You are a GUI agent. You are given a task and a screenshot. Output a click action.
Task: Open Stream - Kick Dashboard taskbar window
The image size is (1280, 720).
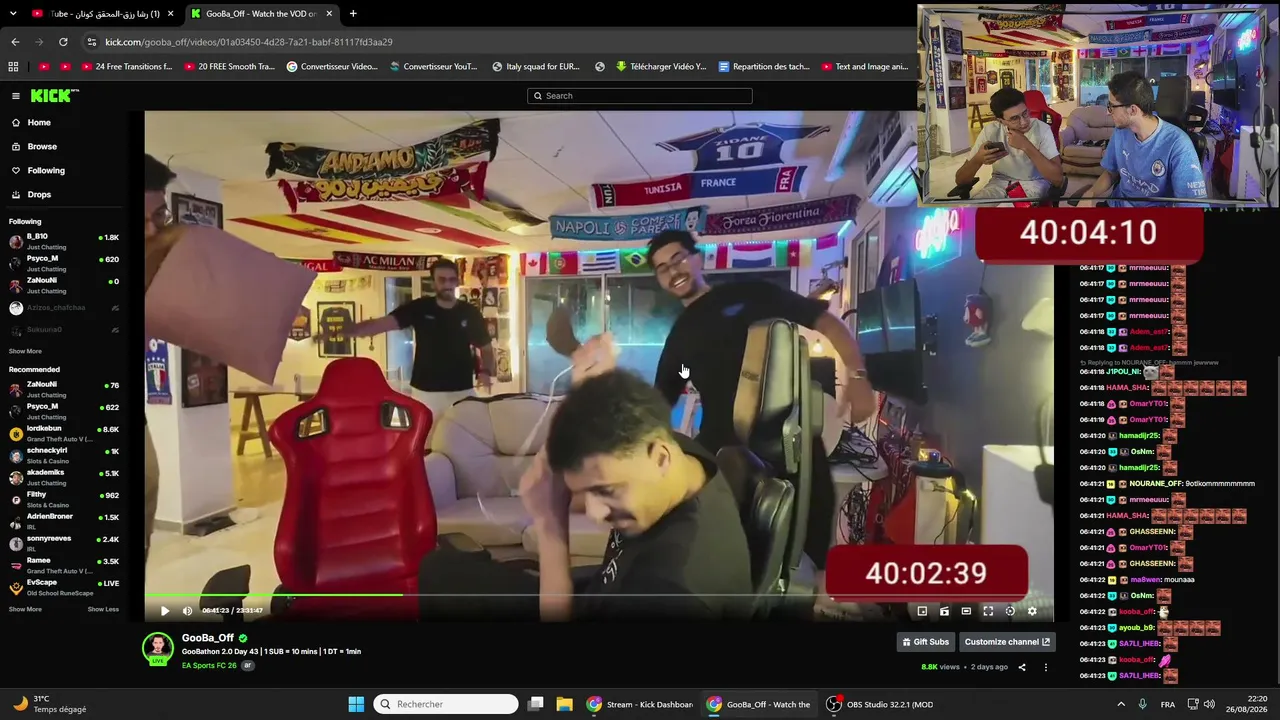(640, 704)
